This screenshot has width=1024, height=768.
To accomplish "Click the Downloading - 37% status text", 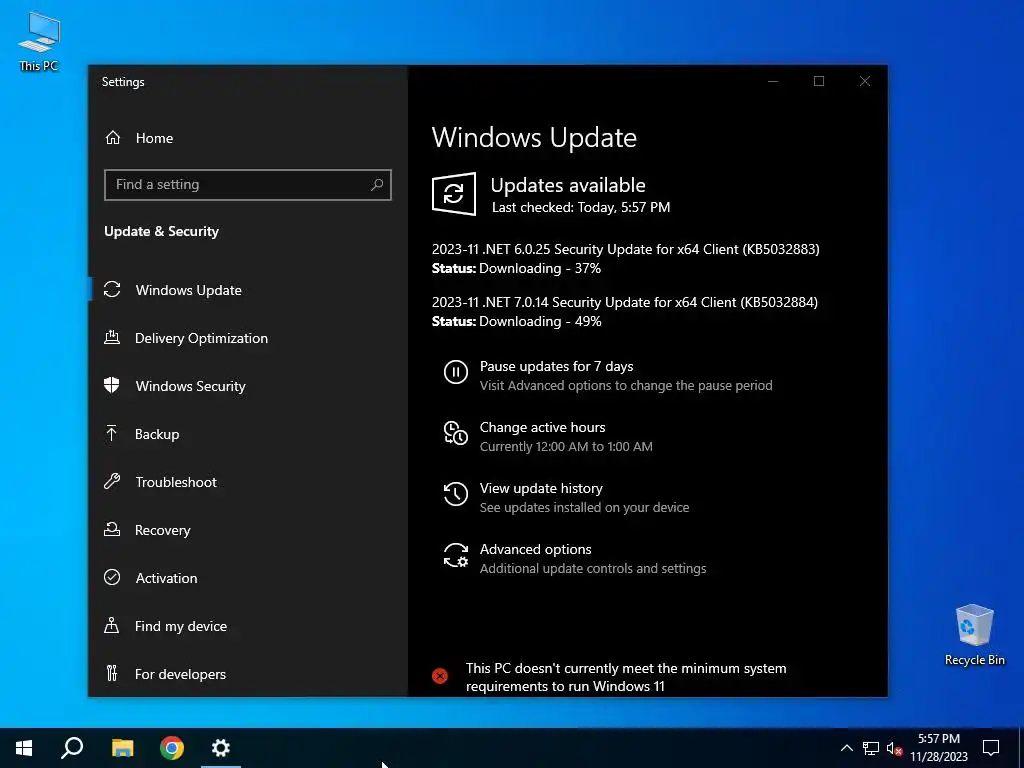I will tap(539, 268).
